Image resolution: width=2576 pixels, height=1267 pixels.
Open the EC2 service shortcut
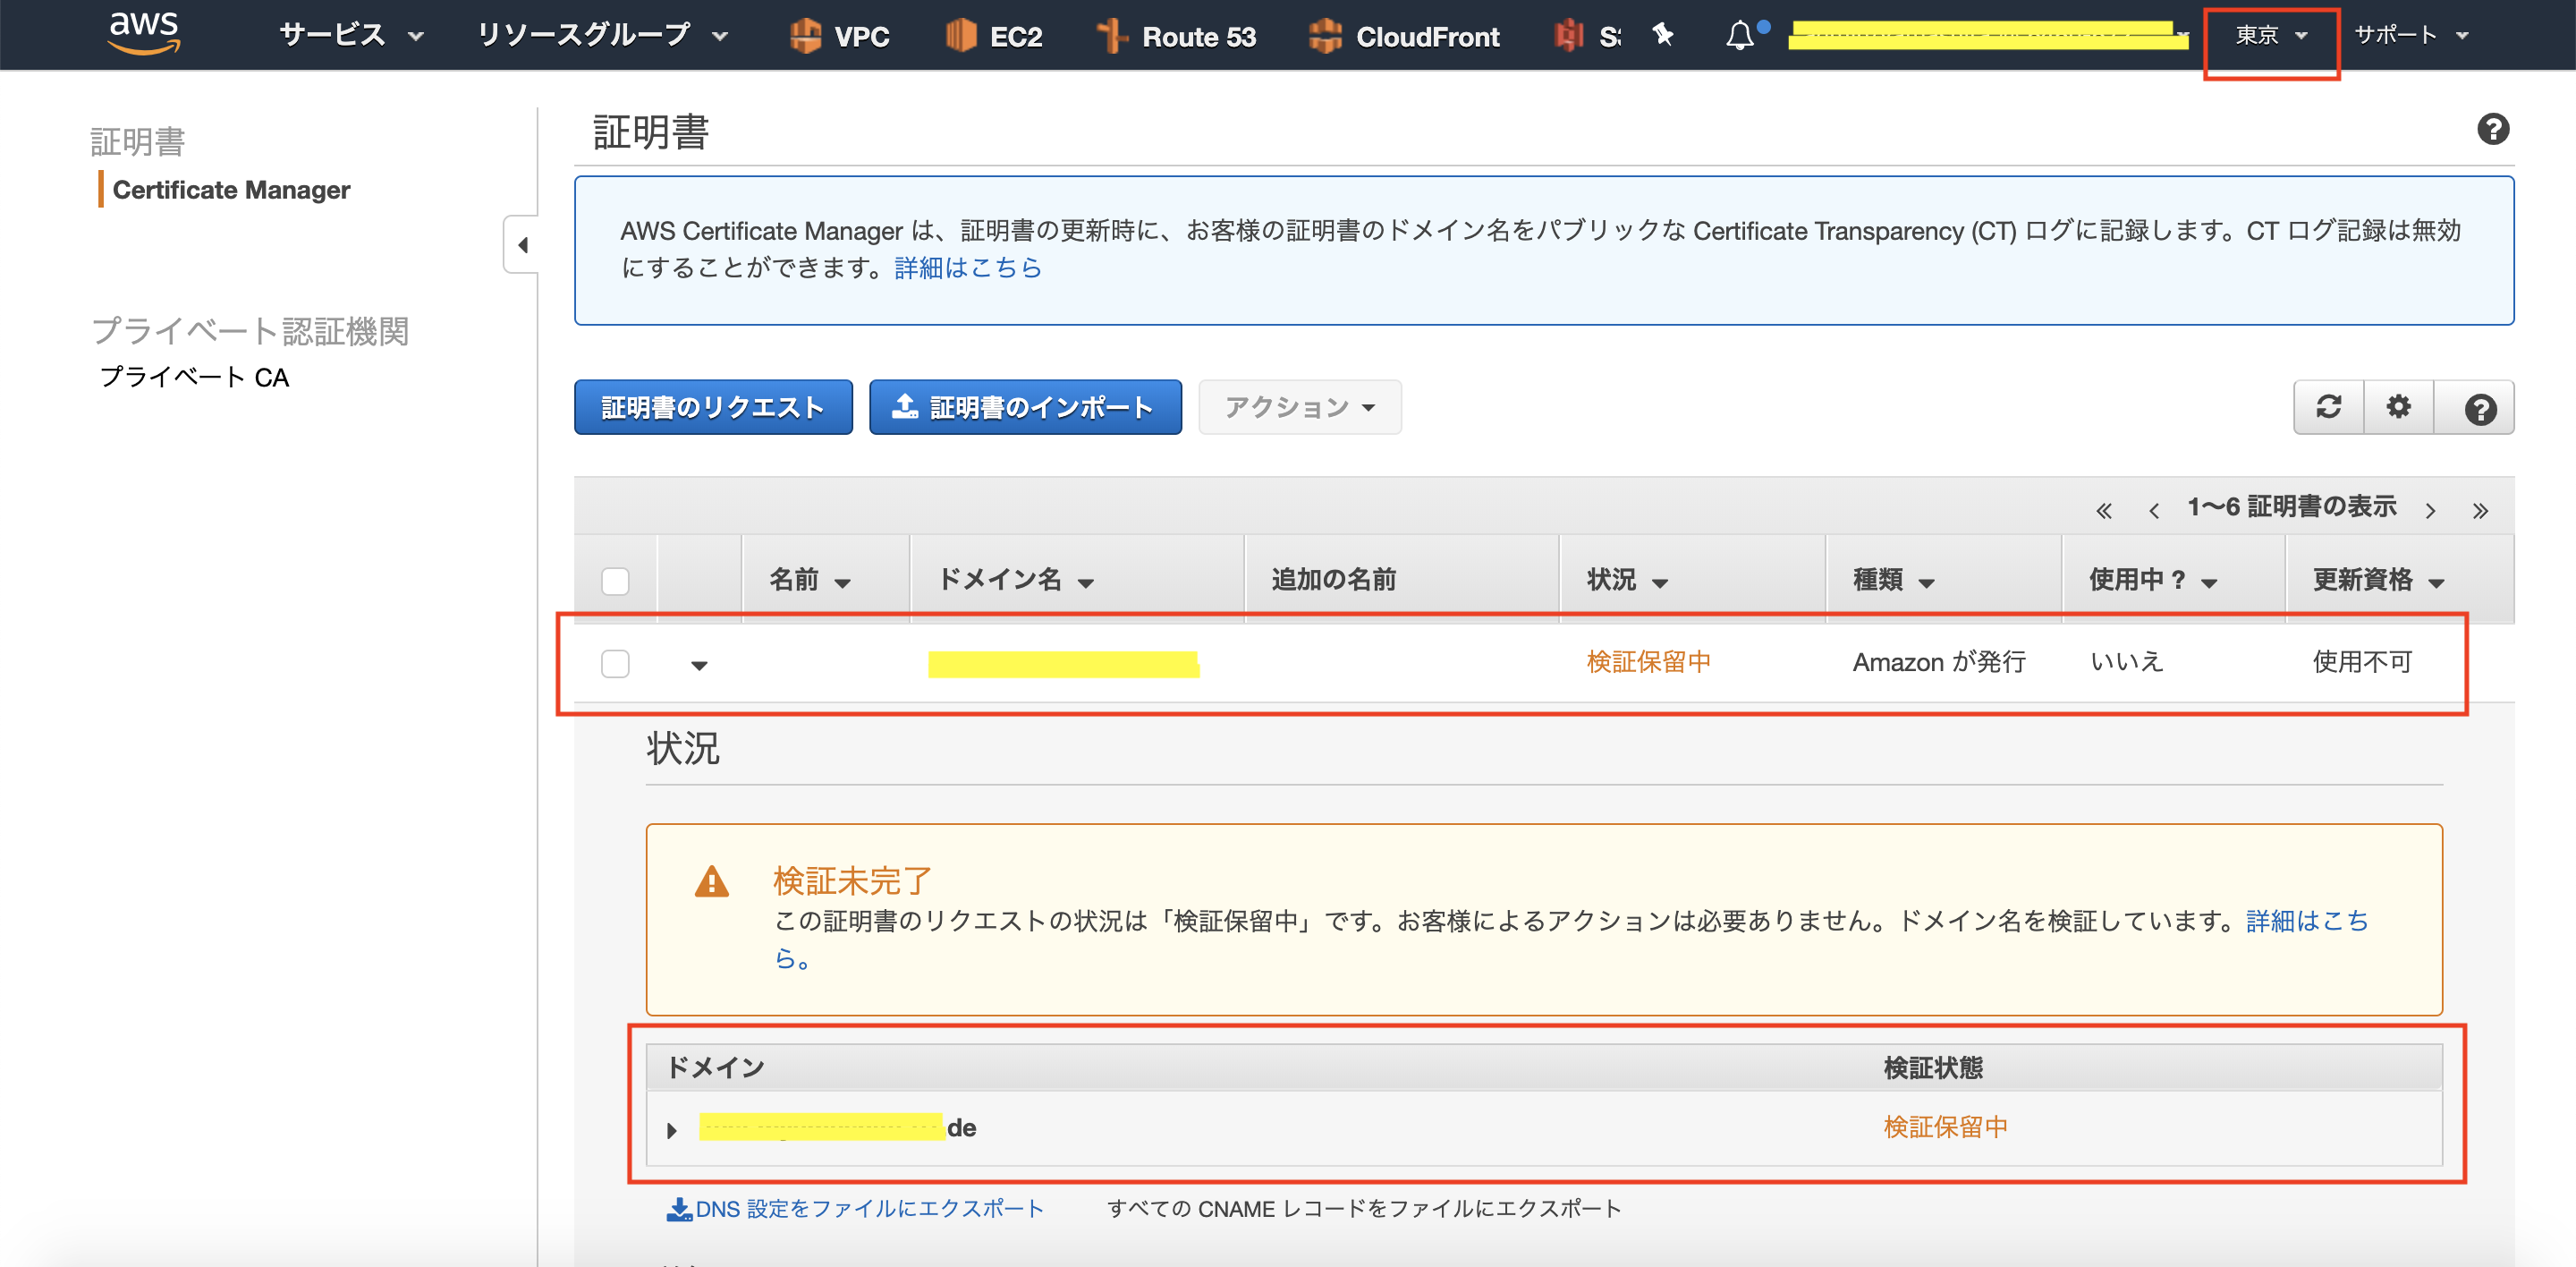click(x=993, y=36)
